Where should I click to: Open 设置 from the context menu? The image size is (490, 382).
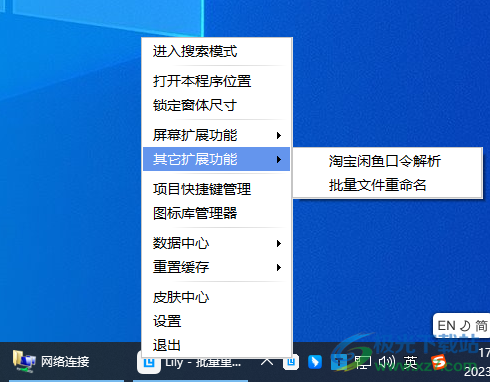217,321
